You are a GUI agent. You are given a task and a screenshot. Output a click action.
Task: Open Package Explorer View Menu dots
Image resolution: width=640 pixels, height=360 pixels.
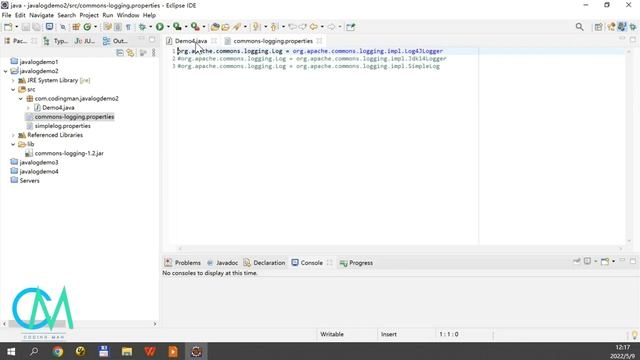point(153,53)
